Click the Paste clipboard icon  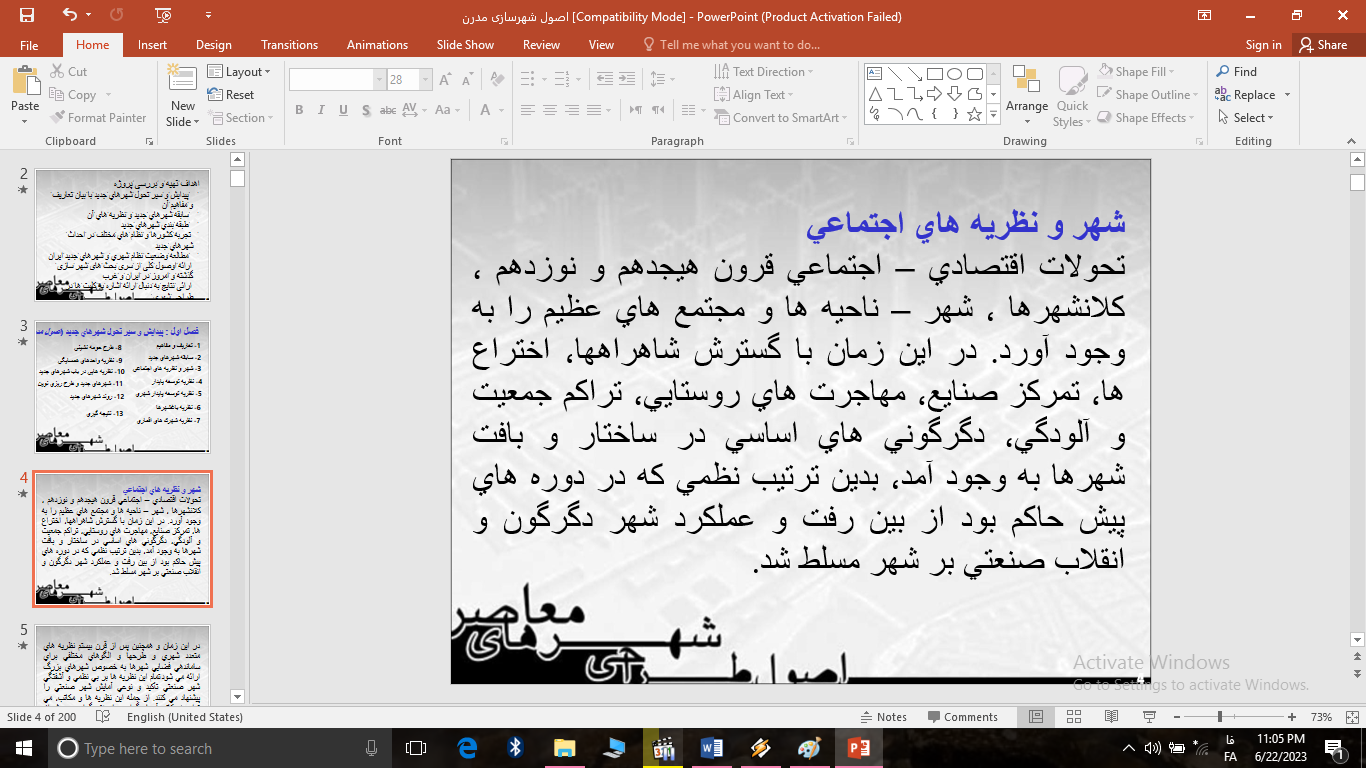(x=25, y=82)
